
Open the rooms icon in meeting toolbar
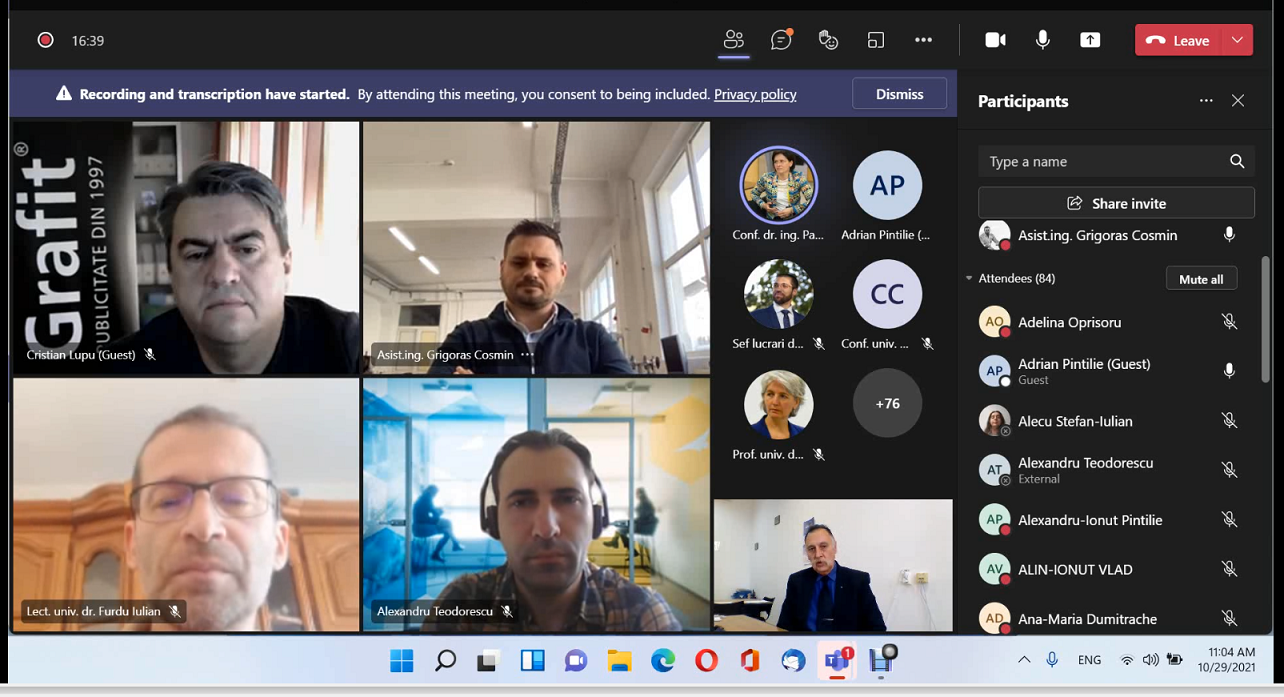[x=876, y=40]
